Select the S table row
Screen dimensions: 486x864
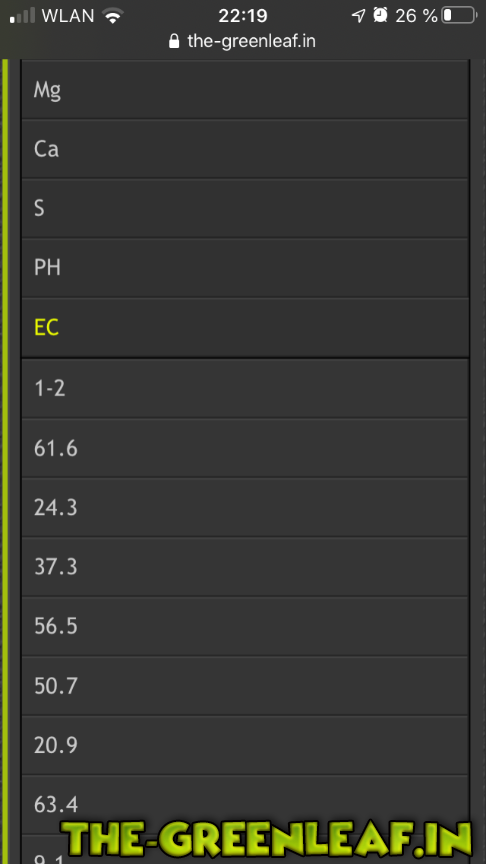pyautogui.click(x=245, y=208)
